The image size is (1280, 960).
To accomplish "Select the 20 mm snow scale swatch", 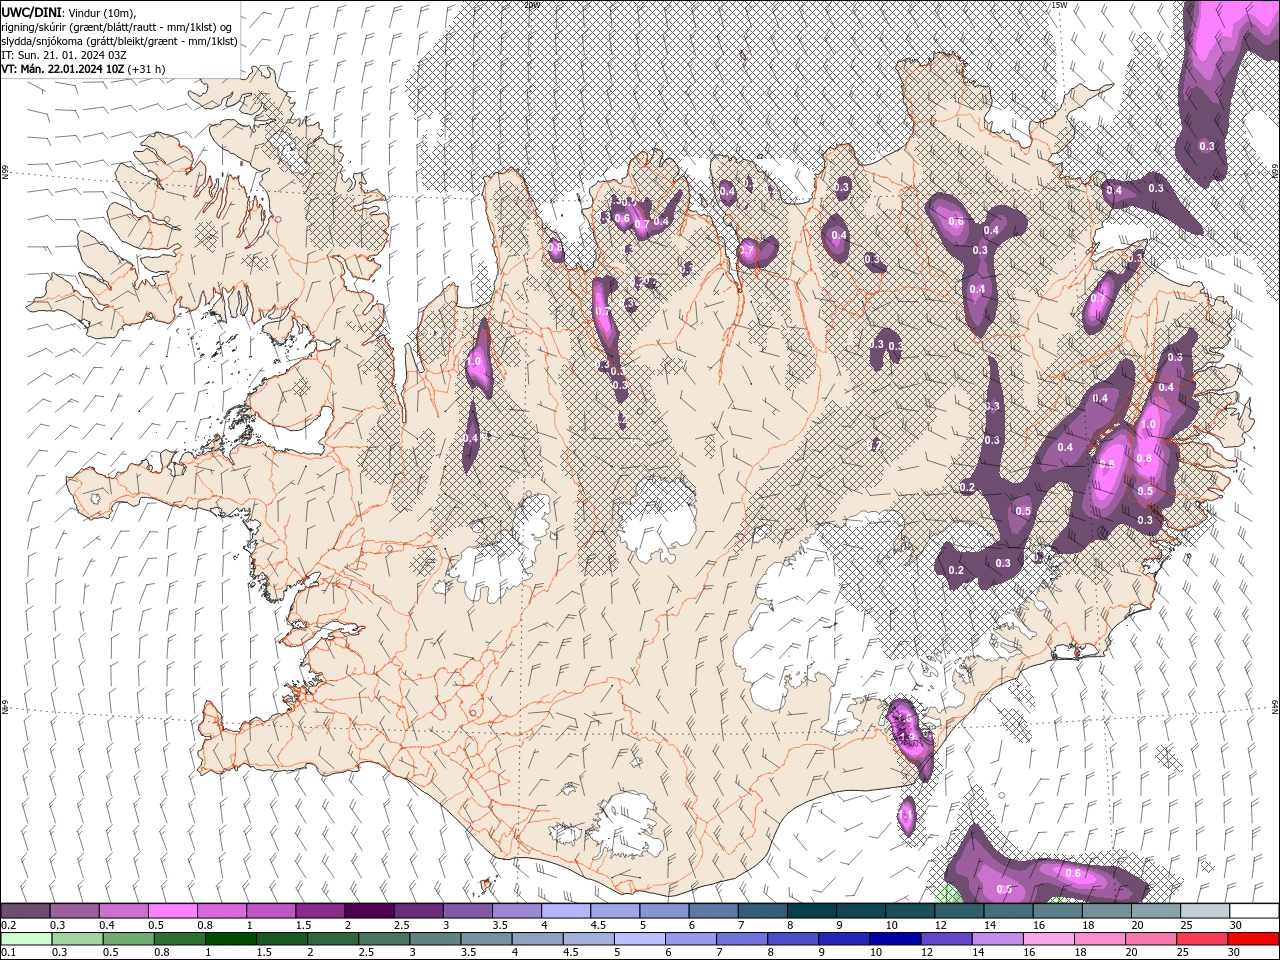I will (x=1157, y=910).
